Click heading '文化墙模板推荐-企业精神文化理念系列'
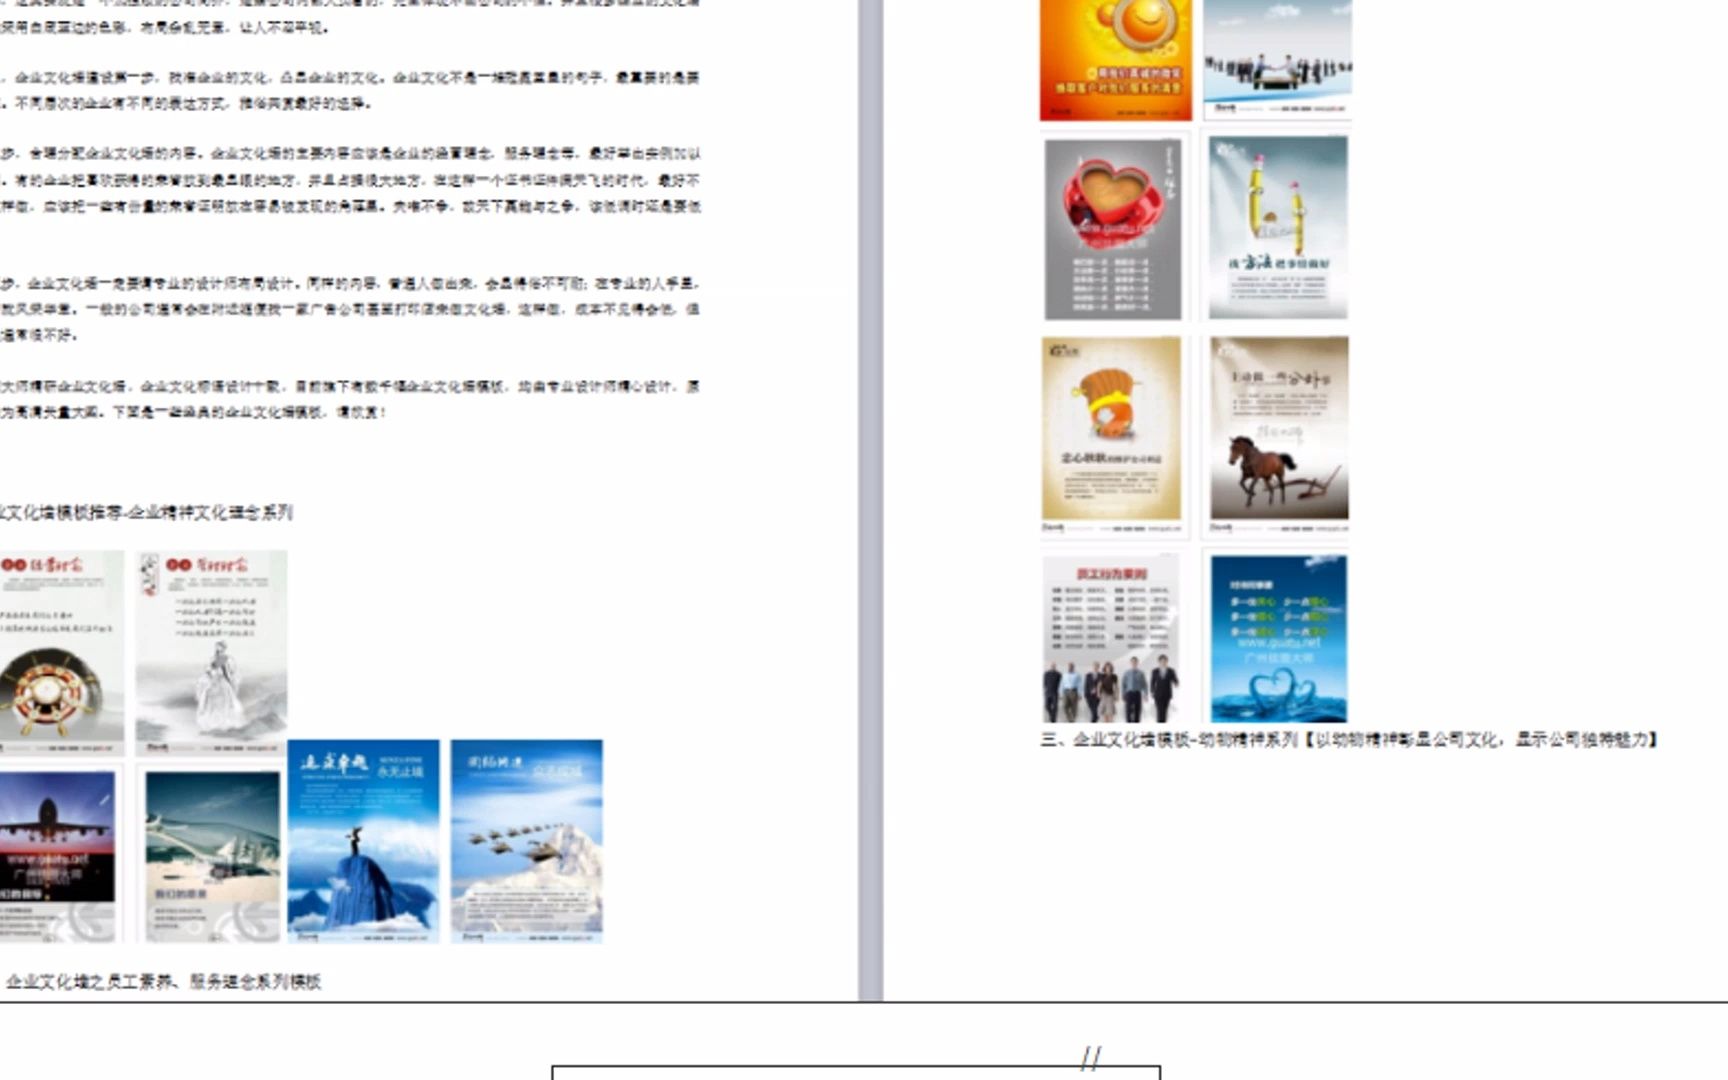Screen dimensions: 1728x1080 pos(146,513)
